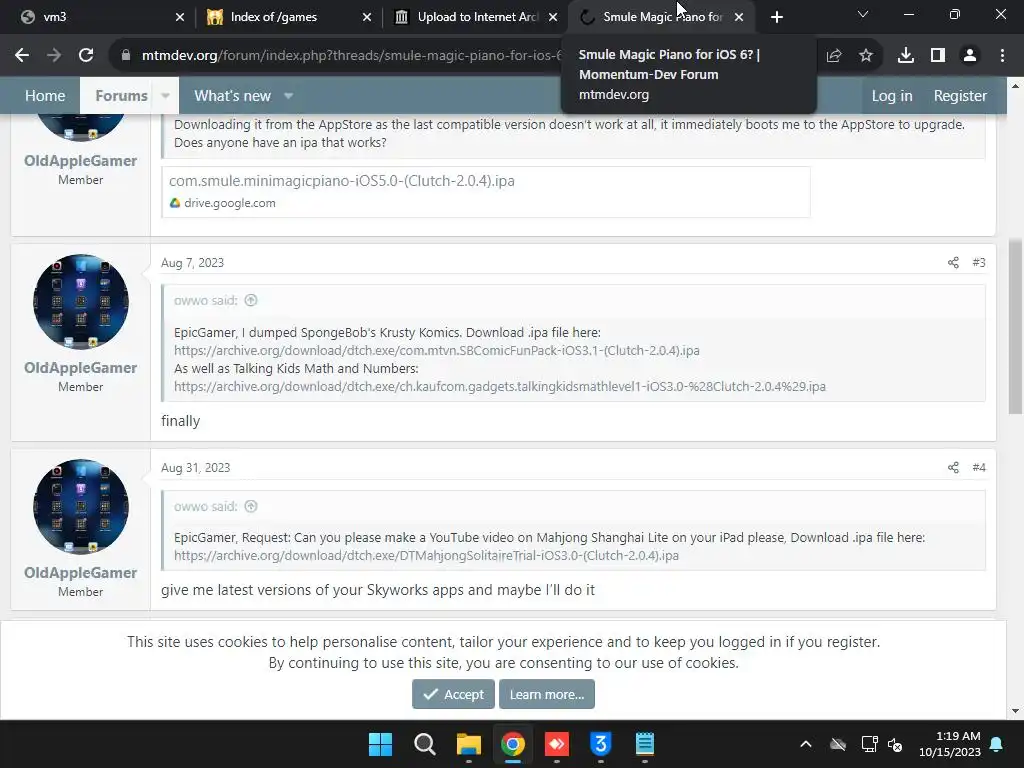Open permalink for post #4
1024x768 pixels.
(979, 468)
